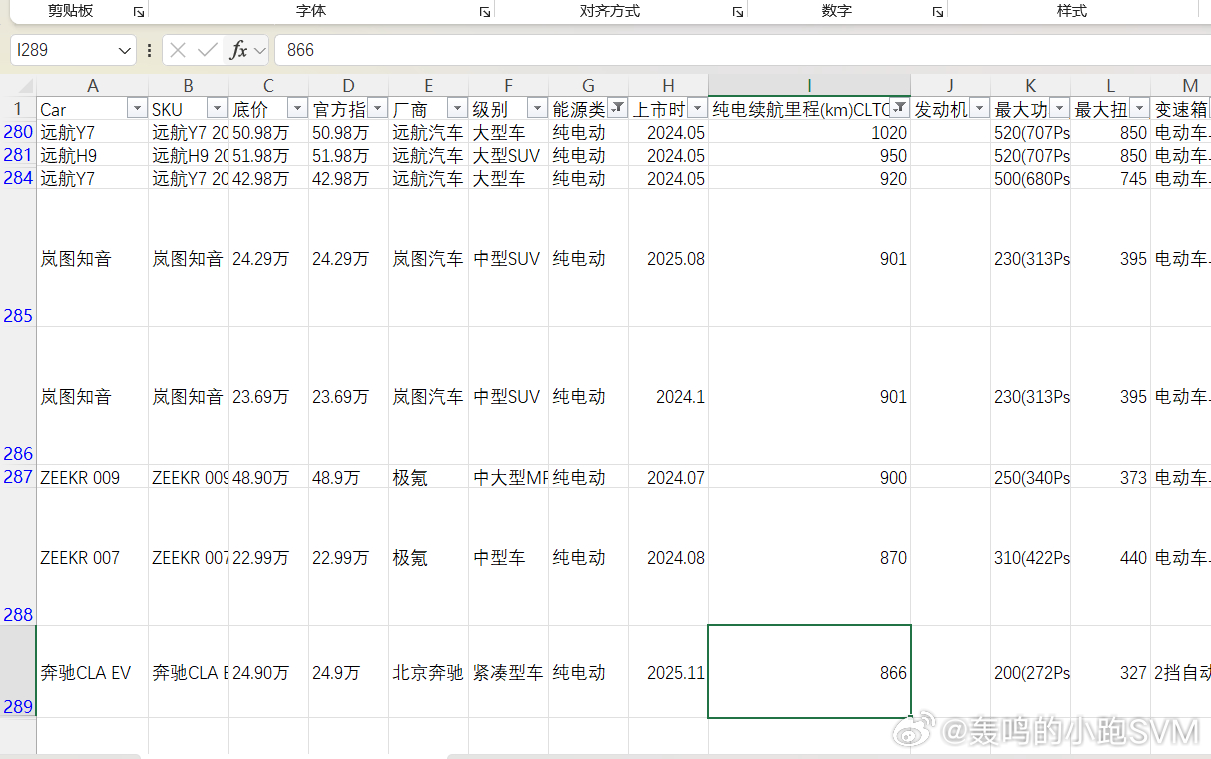This screenshot has width=1211, height=759.
Task: Open the 最大功 column filter dropdown
Action: tap(1059, 108)
